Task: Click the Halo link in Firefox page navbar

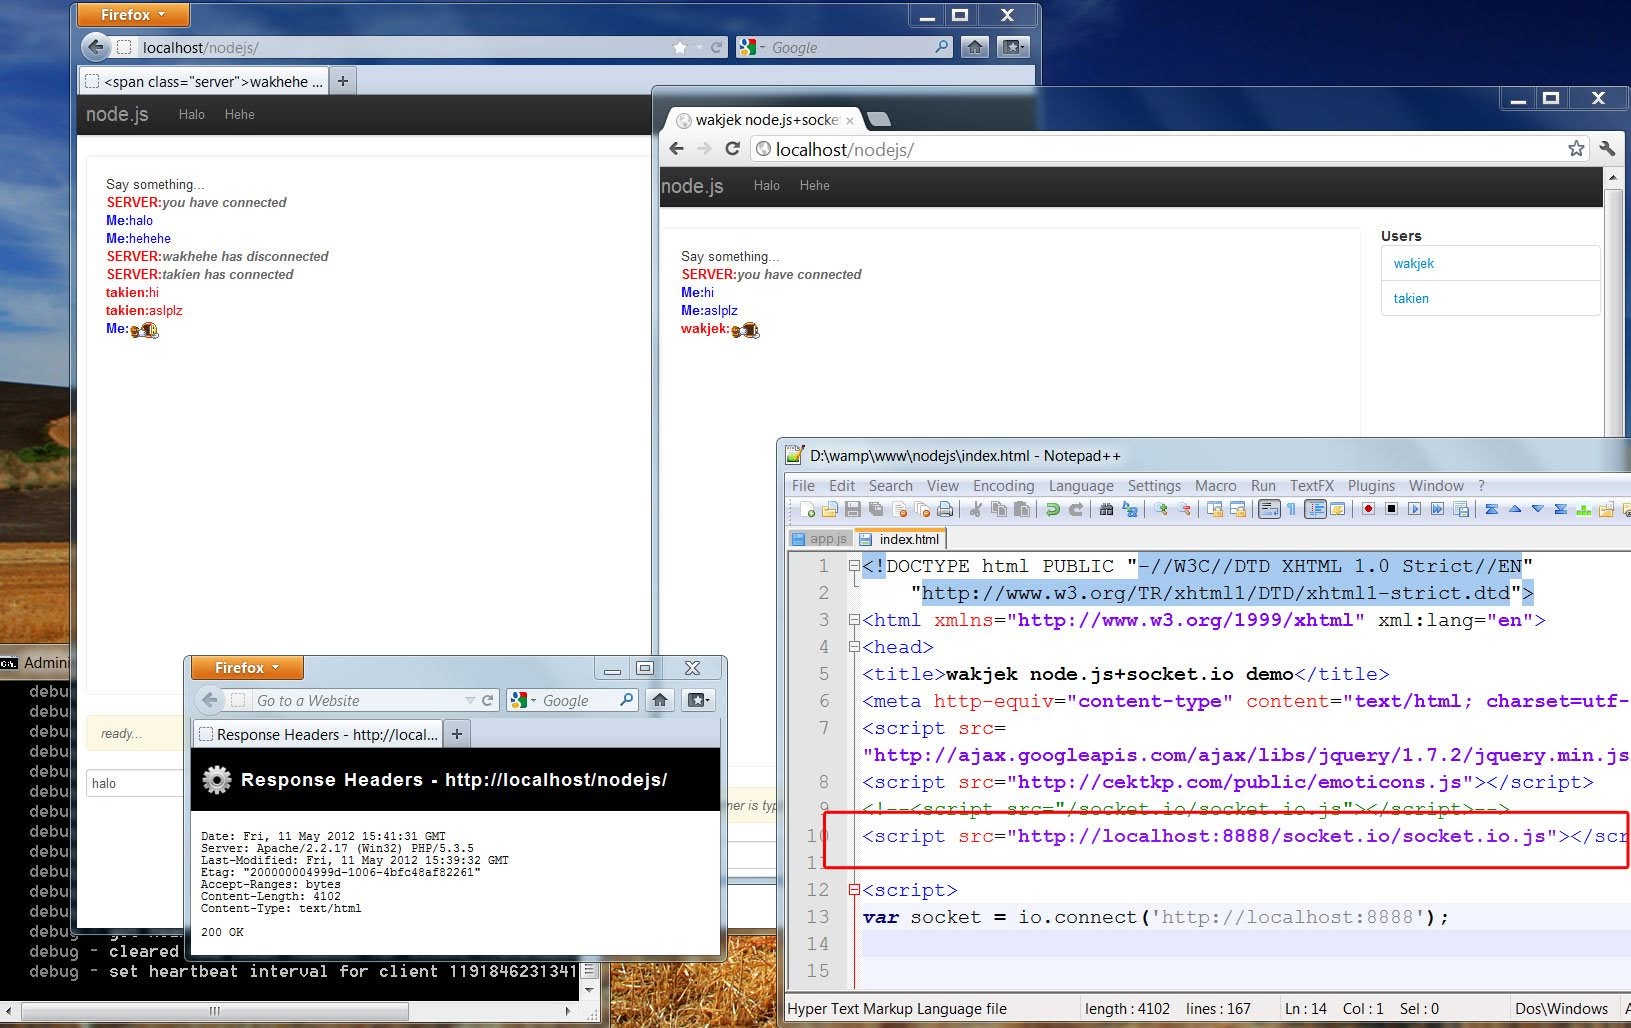Action: (192, 115)
